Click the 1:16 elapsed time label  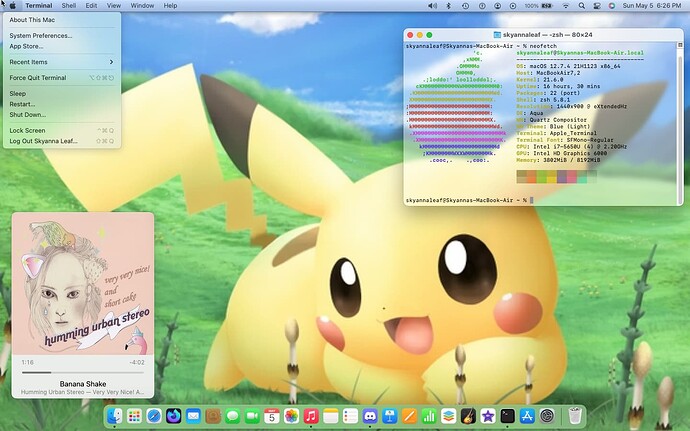(x=27, y=362)
